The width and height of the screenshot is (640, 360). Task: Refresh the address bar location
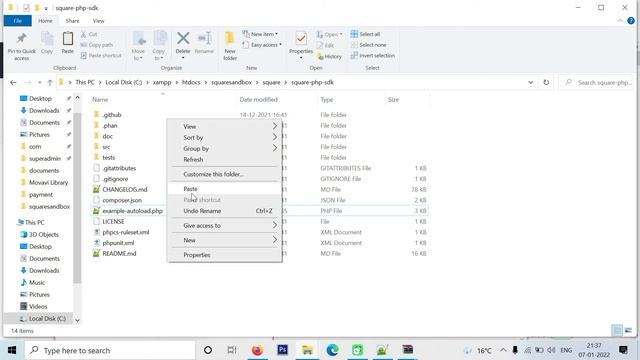[546, 82]
